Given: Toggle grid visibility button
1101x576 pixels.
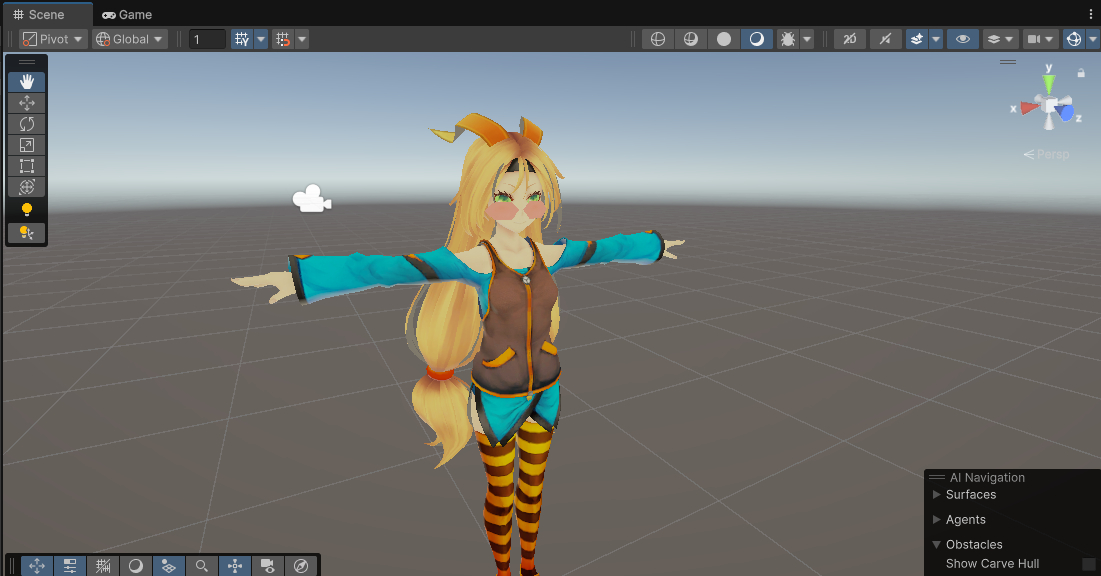Looking at the screenshot, I should (242, 39).
